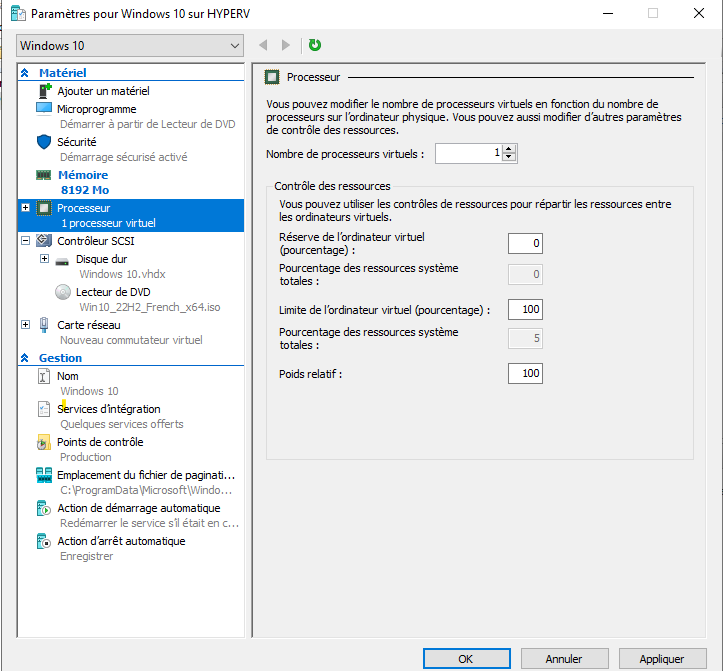Expand the Processeur tree node
The image size is (723, 671).
coord(25,208)
